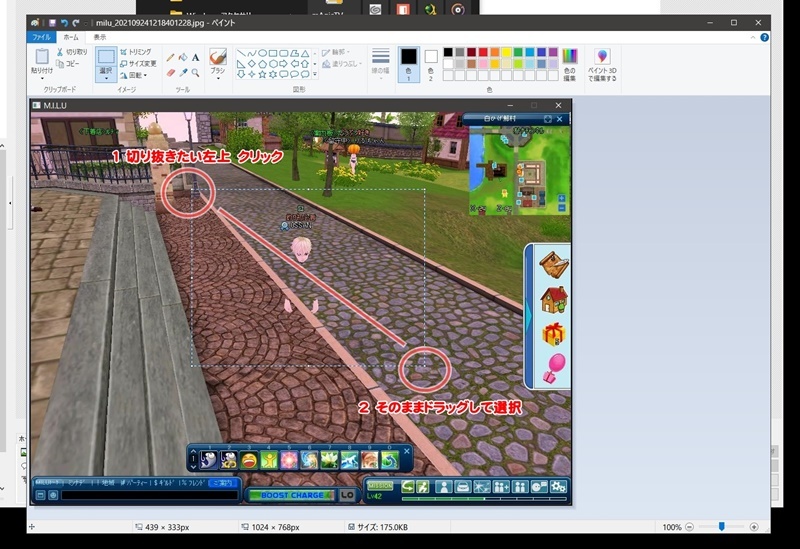Select the Pencil tool
Screen dimensions: 800x549
pyautogui.click(x=170, y=57)
